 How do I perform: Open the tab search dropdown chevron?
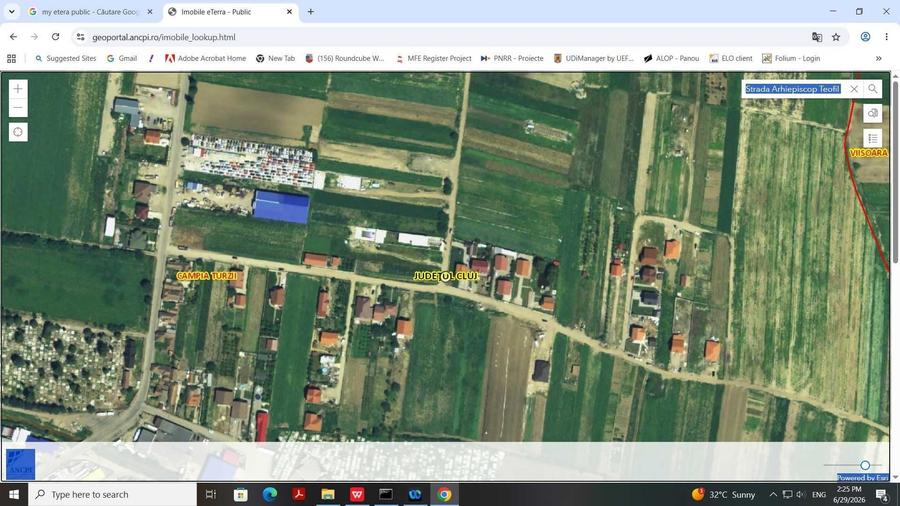(11, 11)
